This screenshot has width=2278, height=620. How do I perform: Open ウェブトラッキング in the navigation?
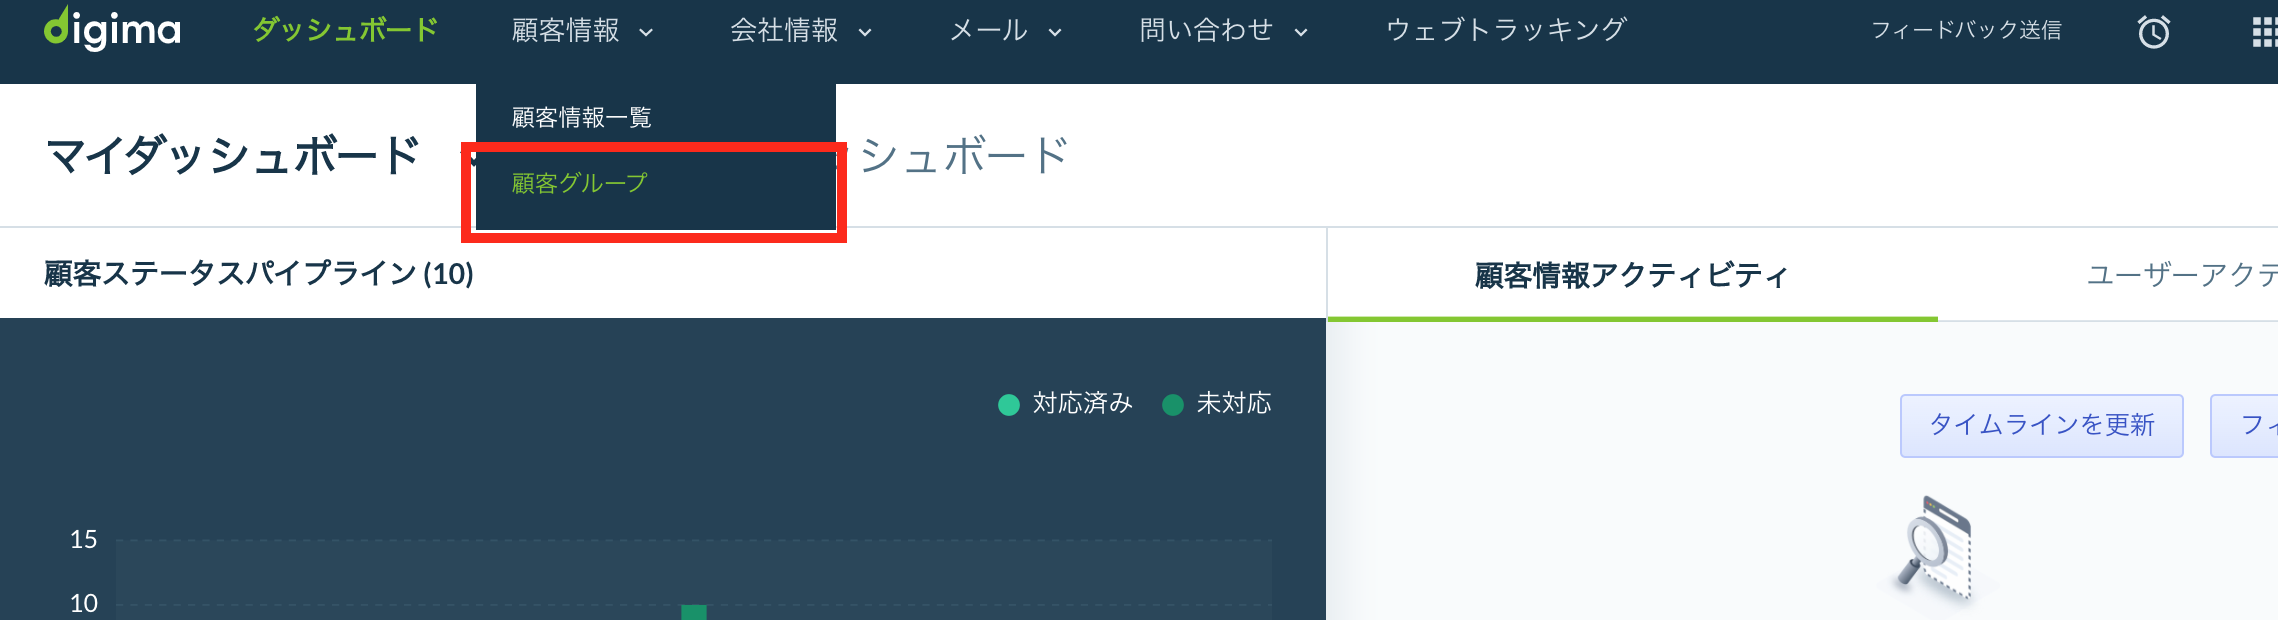click(x=1506, y=30)
